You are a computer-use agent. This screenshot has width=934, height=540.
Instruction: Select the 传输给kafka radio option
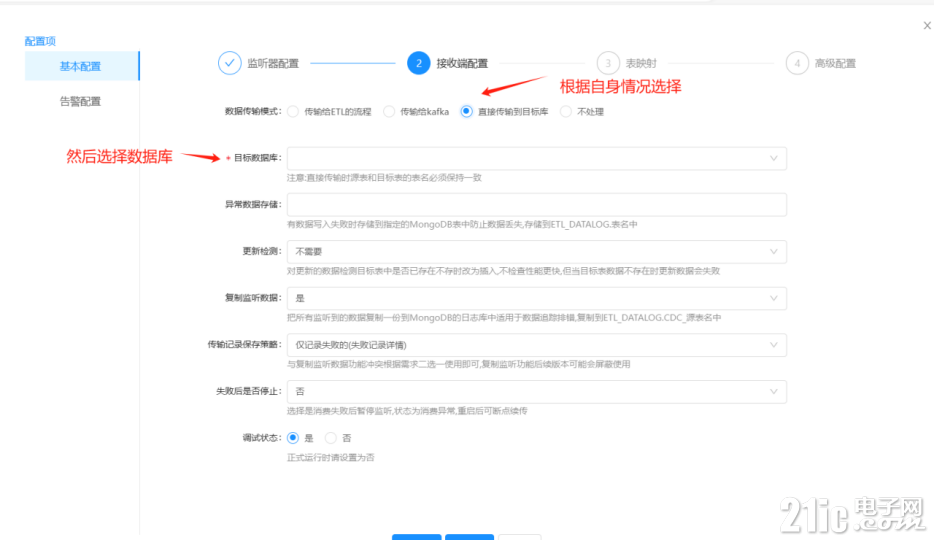389,111
